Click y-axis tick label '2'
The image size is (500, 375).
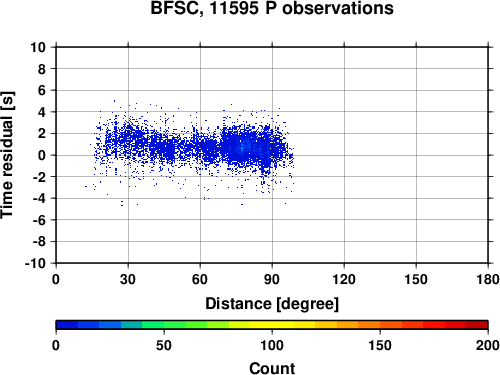point(42,134)
